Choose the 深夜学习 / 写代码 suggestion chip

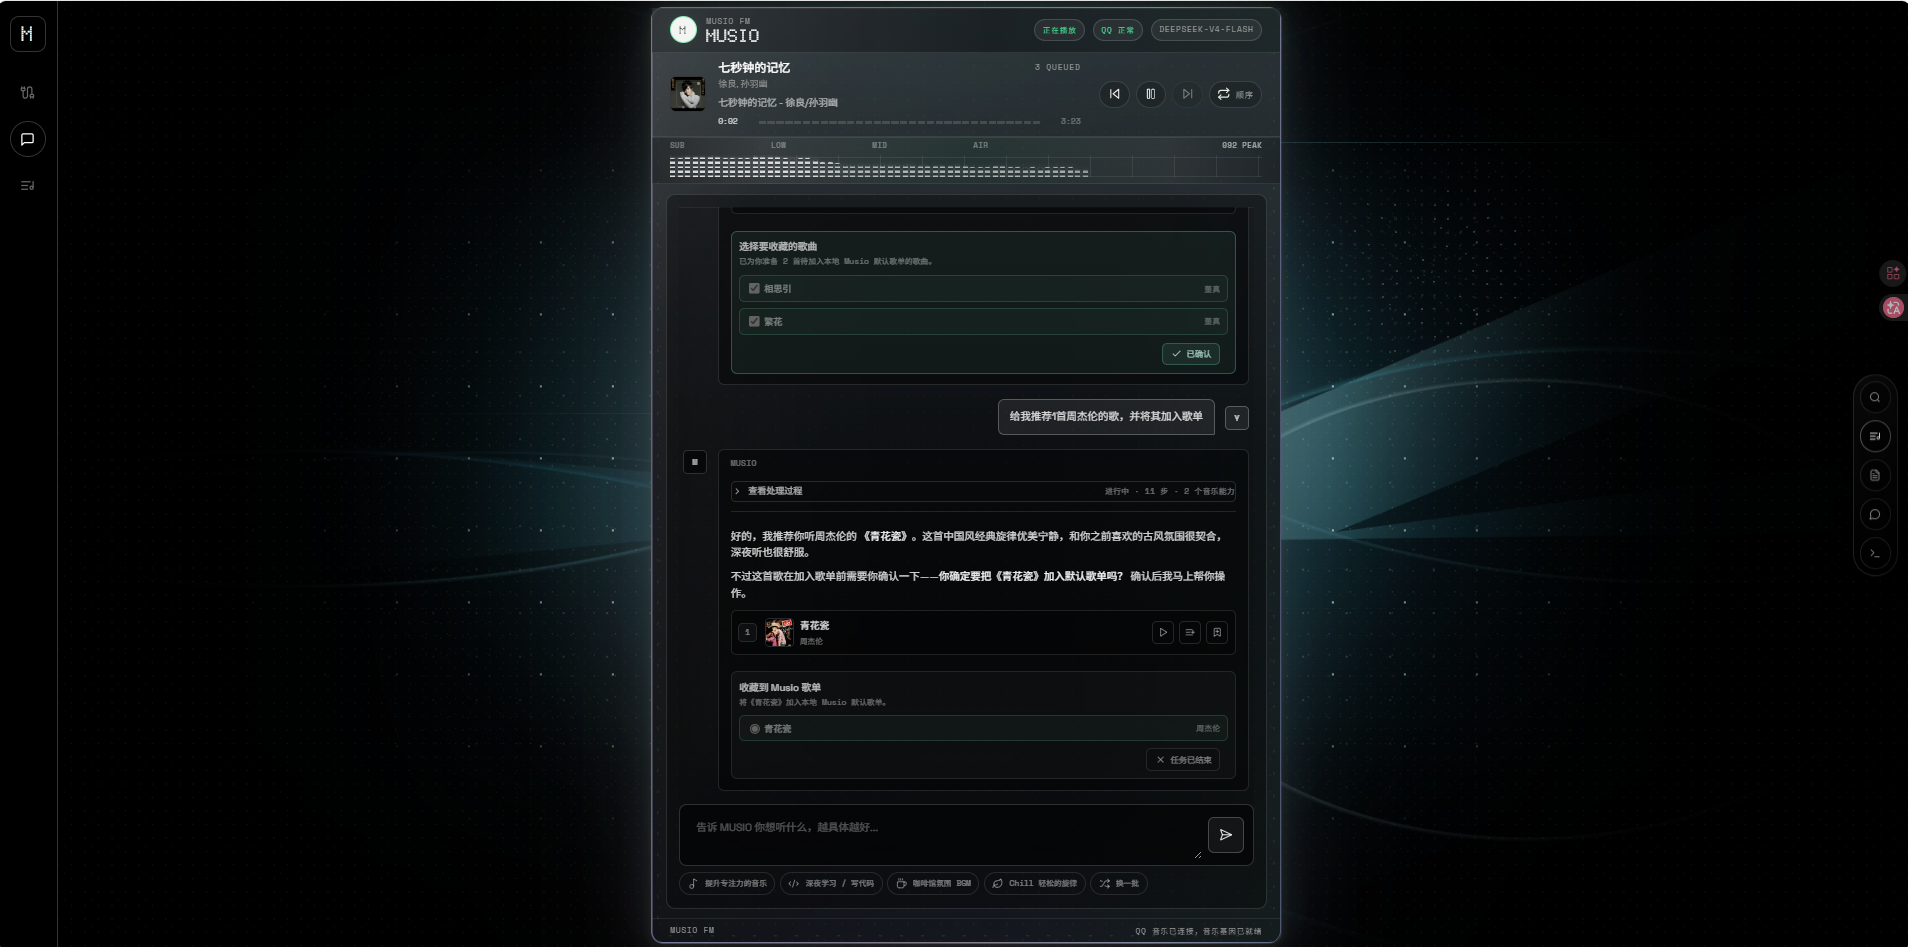pos(831,884)
